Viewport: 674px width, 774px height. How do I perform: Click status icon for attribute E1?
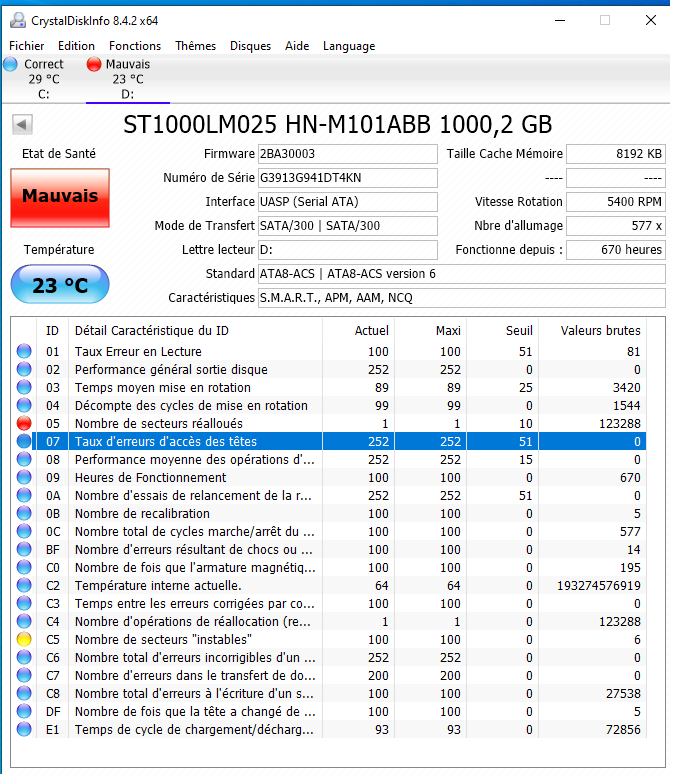(x=24, y=730)
